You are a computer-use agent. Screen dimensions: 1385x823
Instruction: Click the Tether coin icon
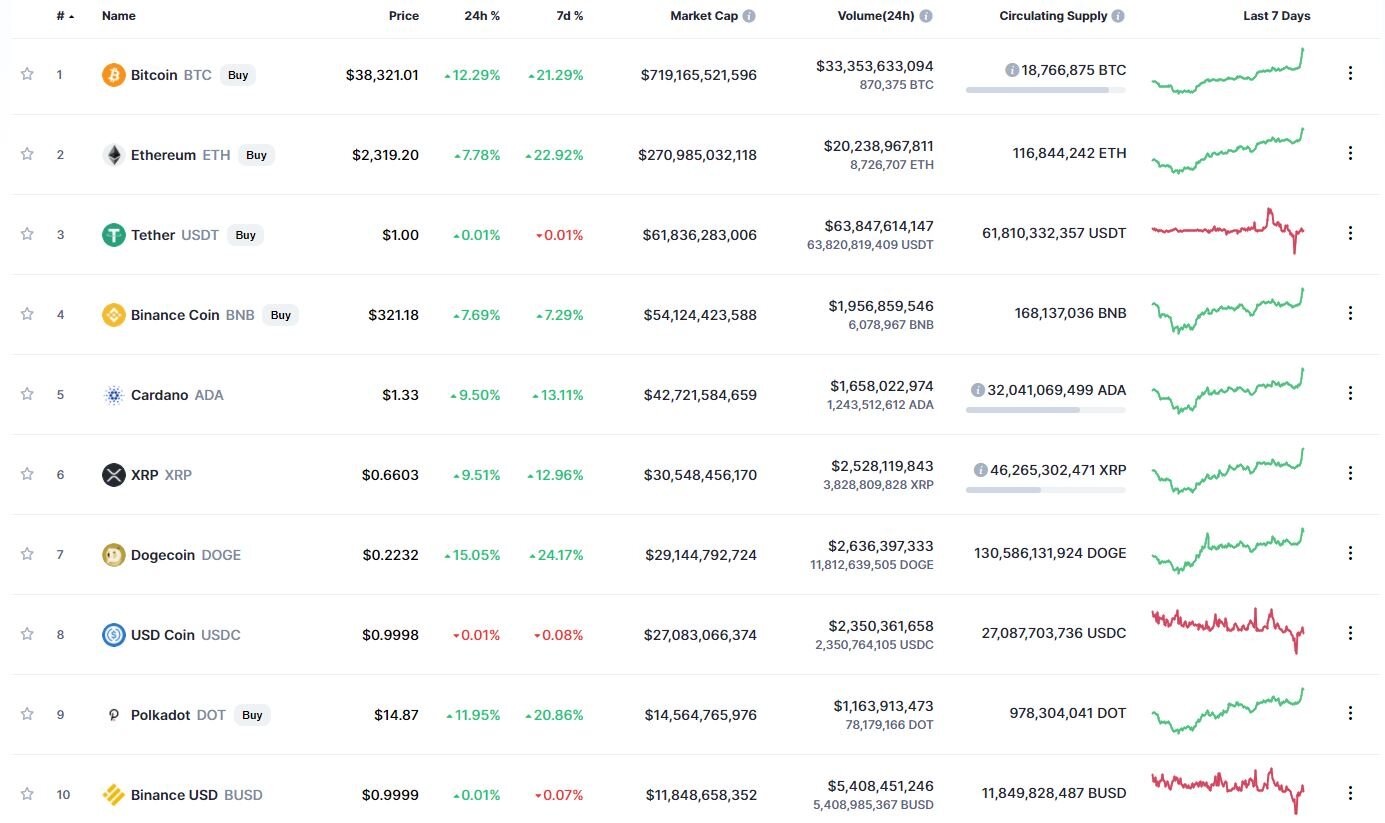[x=114, y=235]
